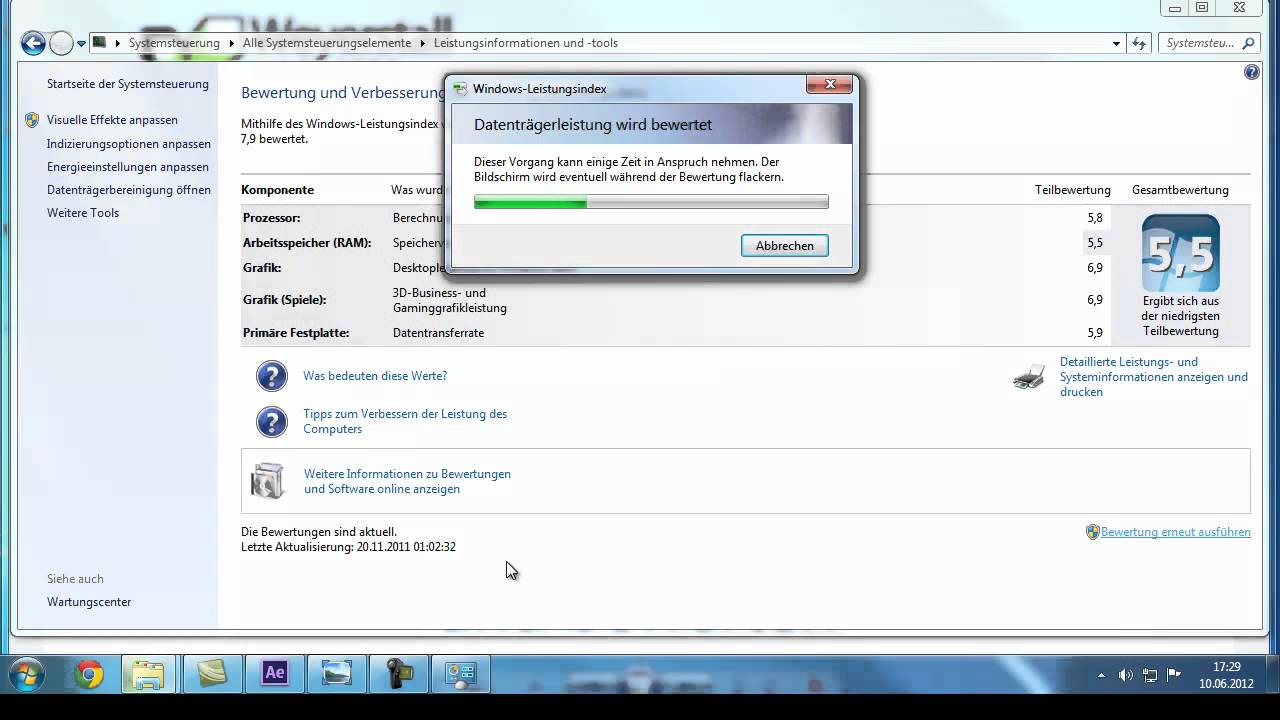Open Weitere Informationen zu Bewertungen online link
This screenshot has width=1280, height=720.
coord(407,481)
